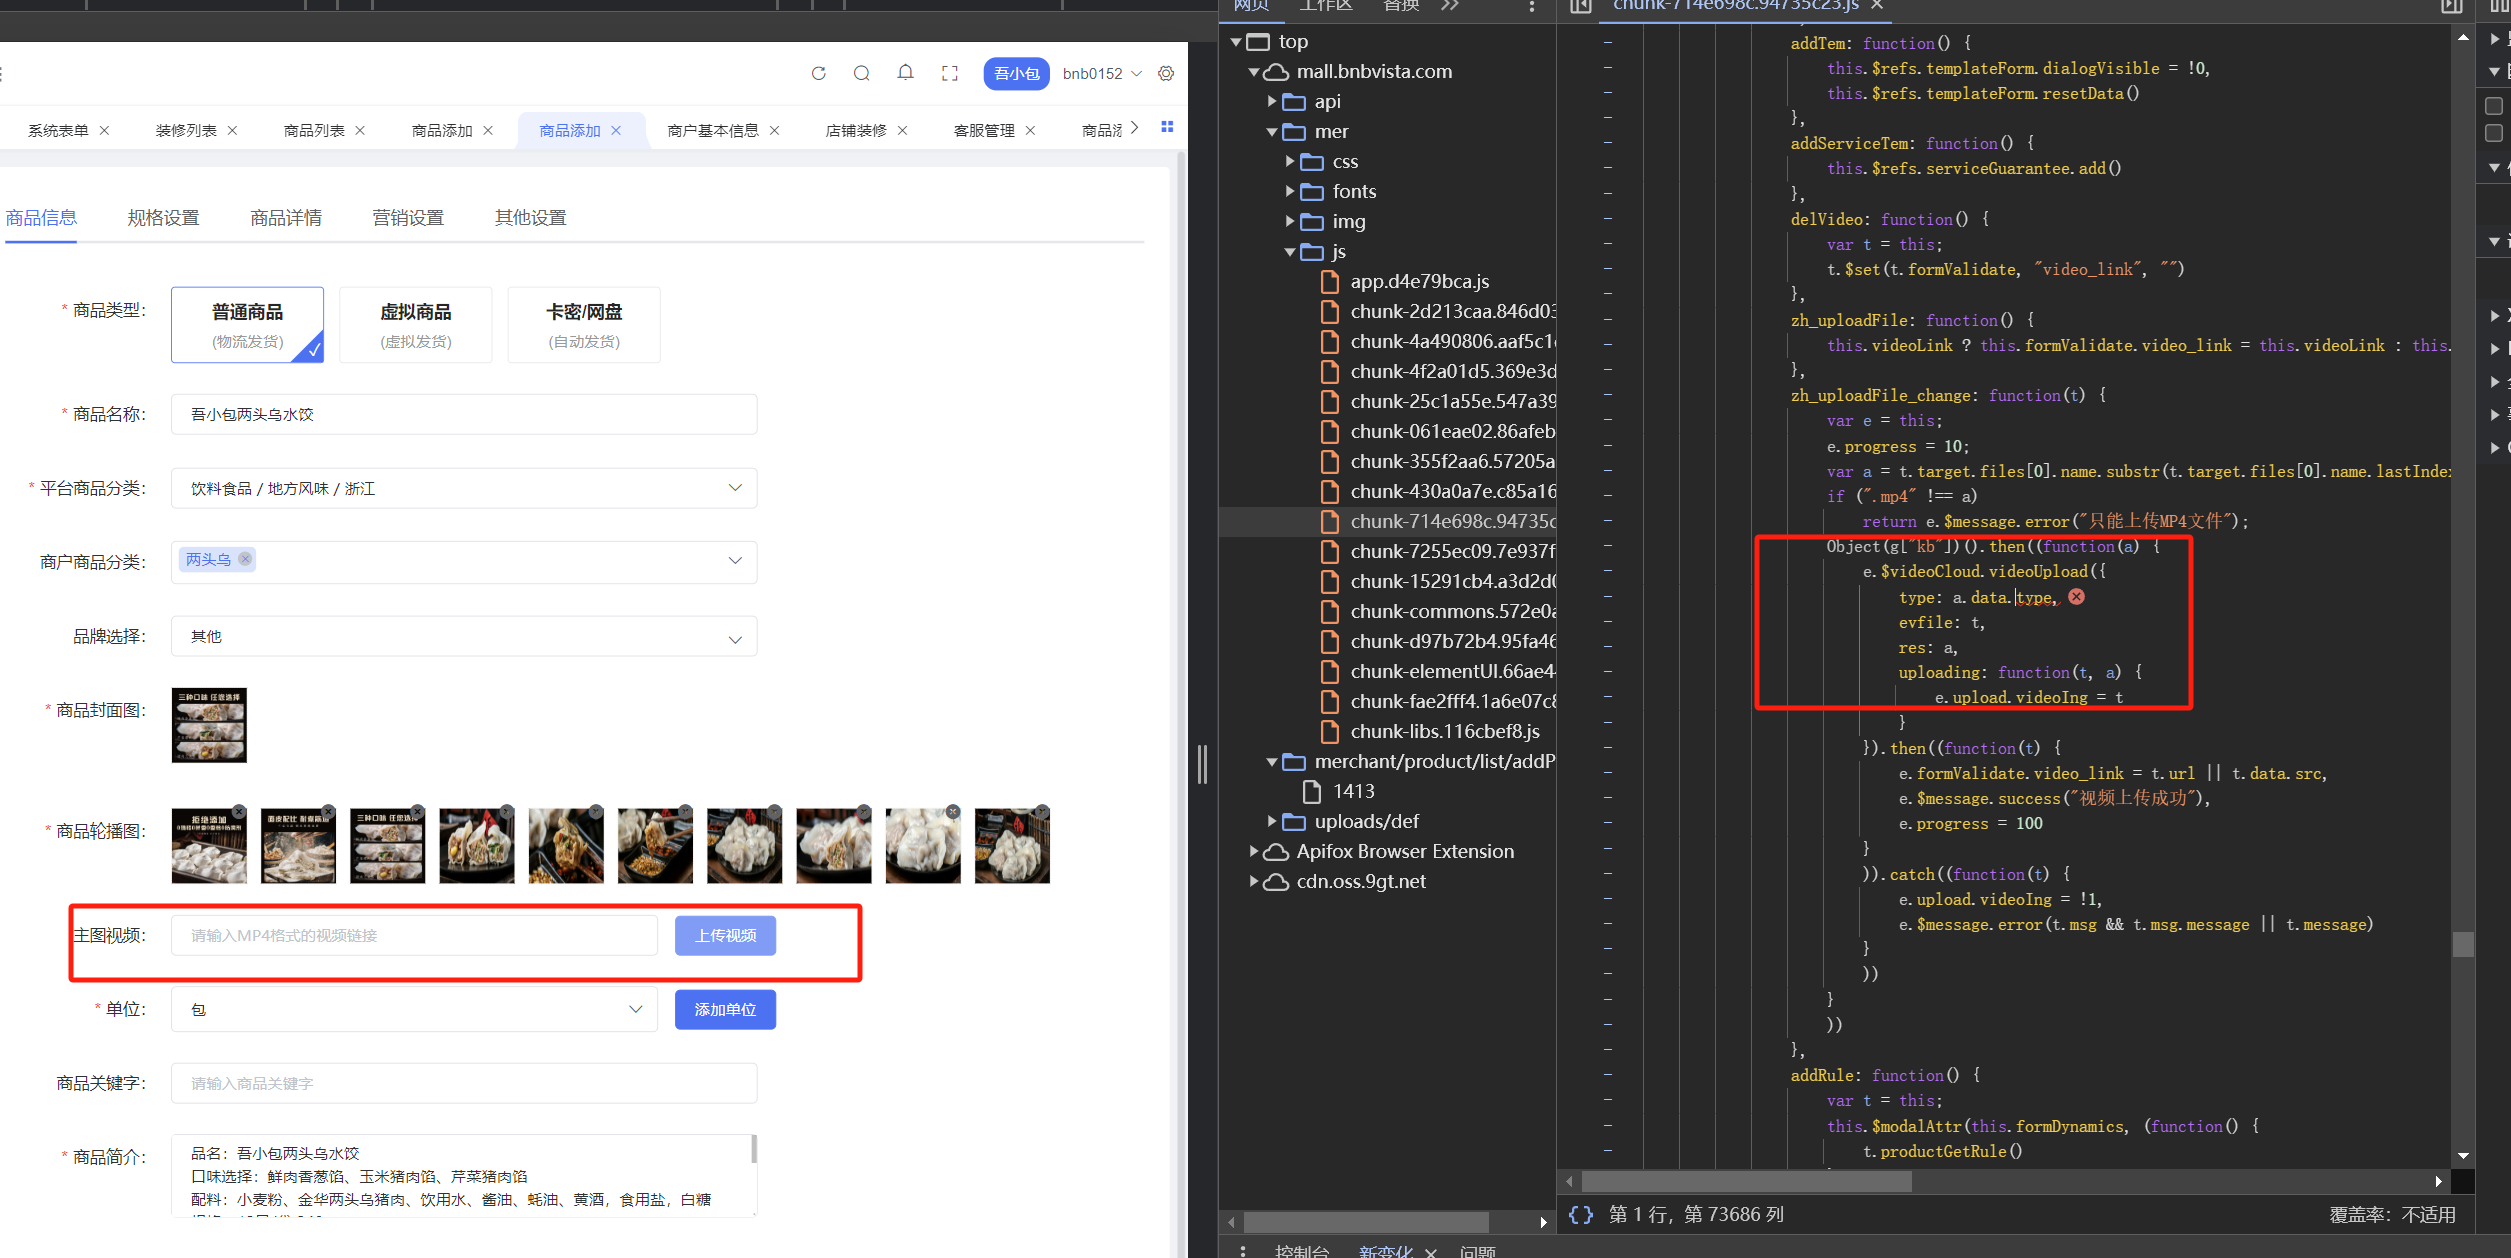2511x1258 pixels.
Task: Switch to the 营销设置 tab
Action: (408, 218)
